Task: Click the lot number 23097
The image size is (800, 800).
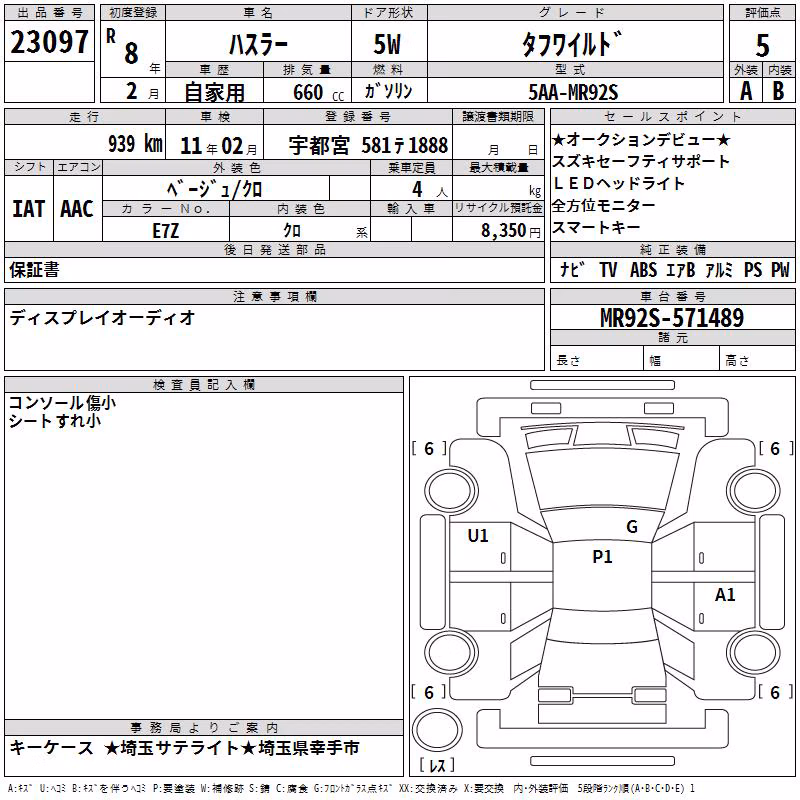Action: 49,42
